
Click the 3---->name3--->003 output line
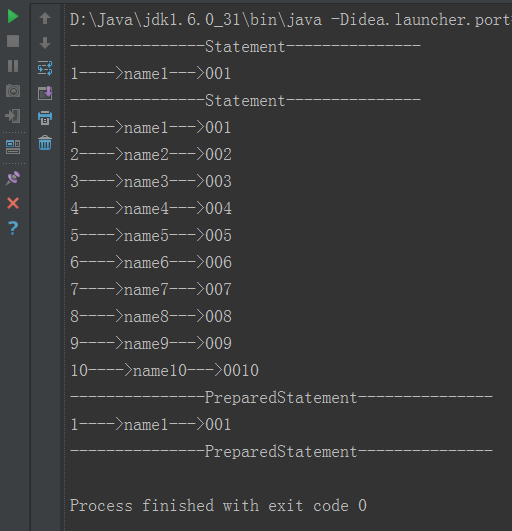151,182
